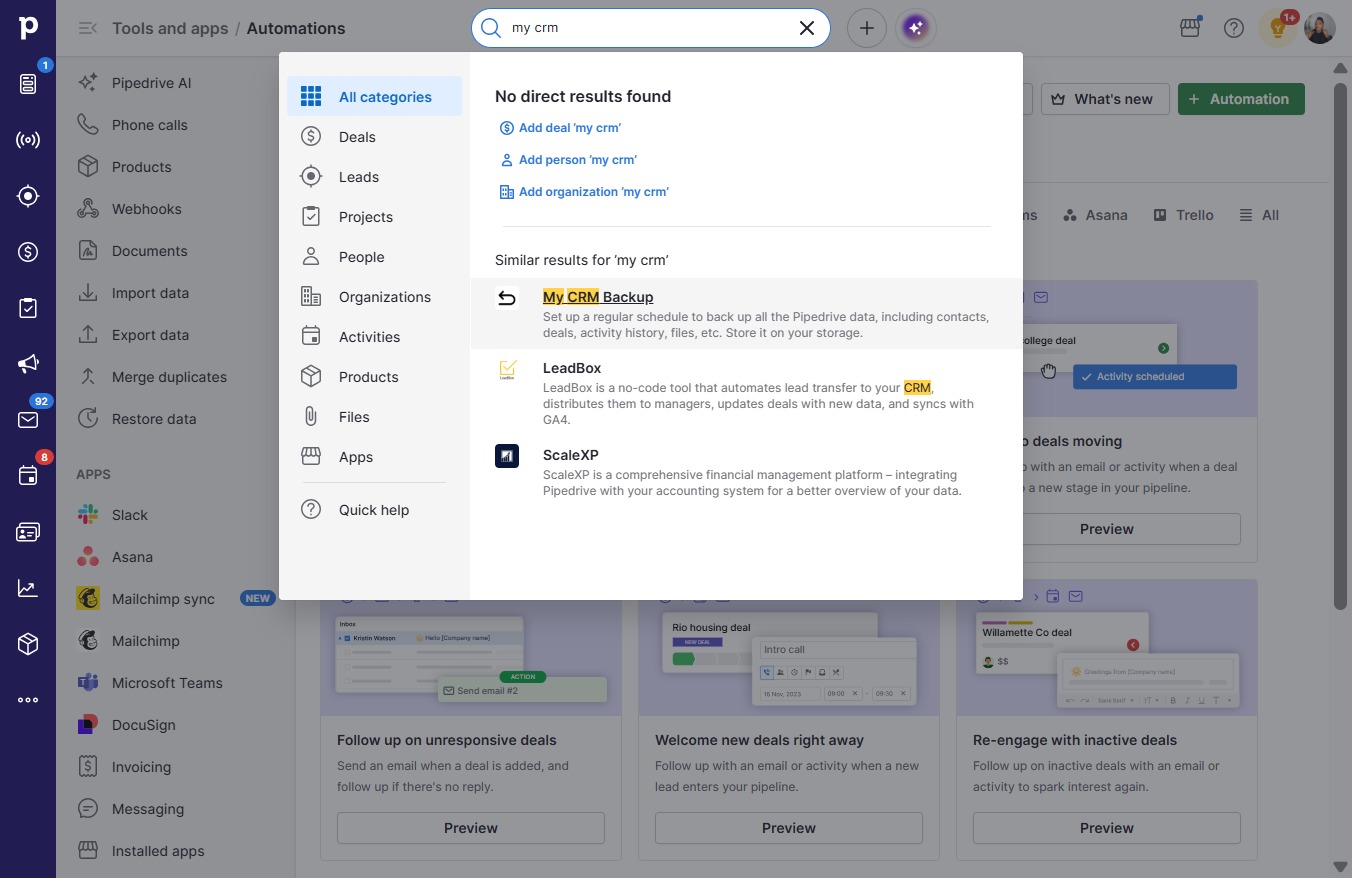Preview Welcome new deals right away

789,828
